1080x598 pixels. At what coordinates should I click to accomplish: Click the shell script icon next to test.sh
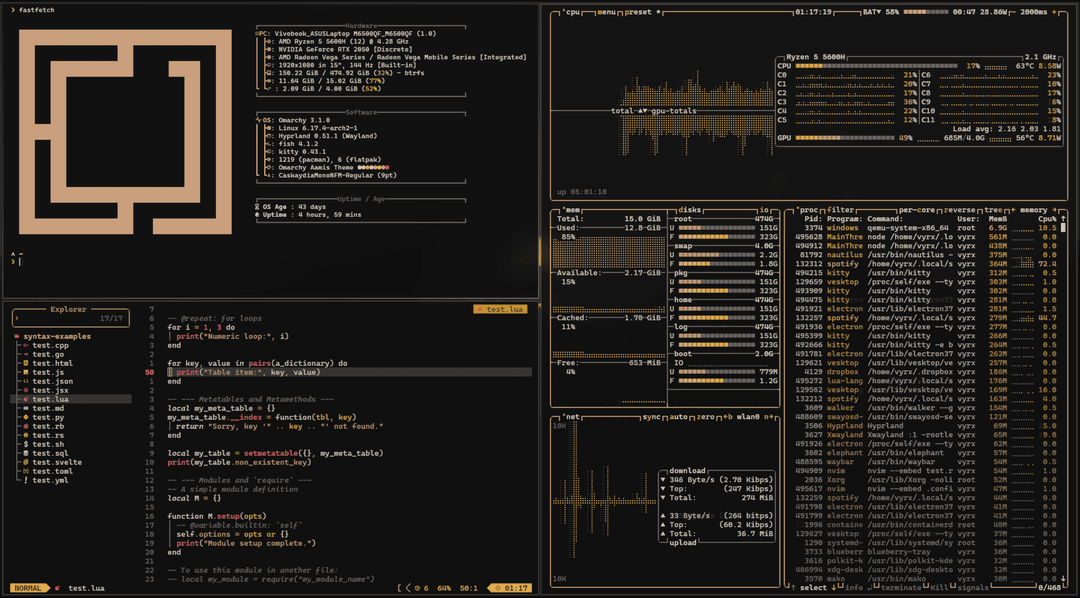27,445
